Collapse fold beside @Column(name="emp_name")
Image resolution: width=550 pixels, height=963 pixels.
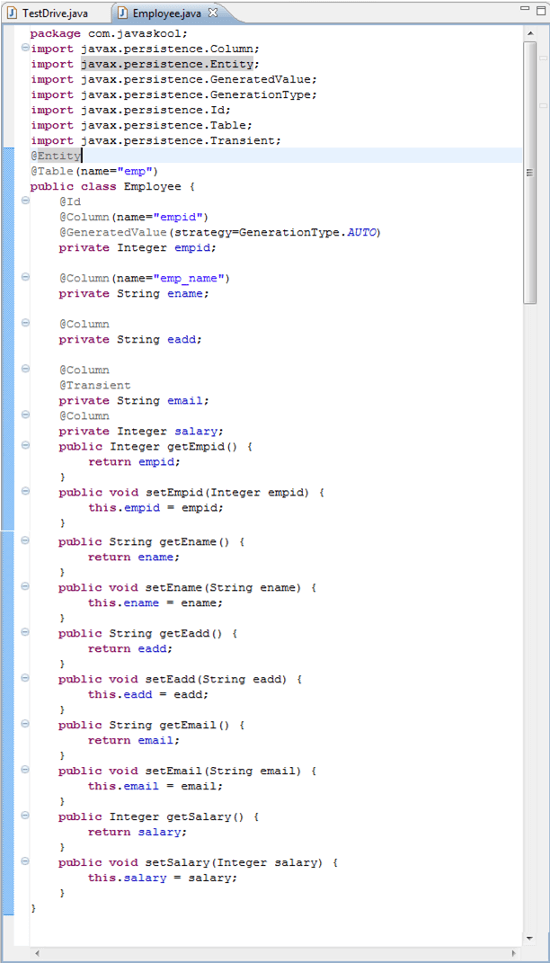25,277
